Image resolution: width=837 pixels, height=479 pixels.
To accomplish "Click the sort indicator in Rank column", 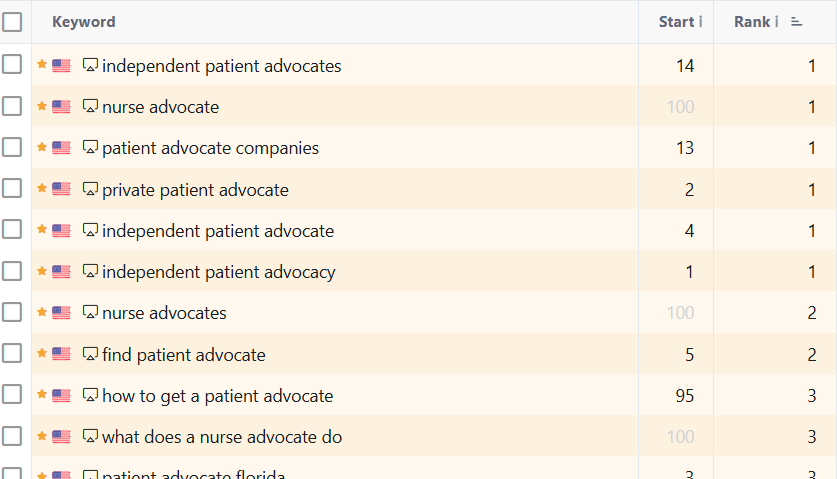I will coord(797,22).
